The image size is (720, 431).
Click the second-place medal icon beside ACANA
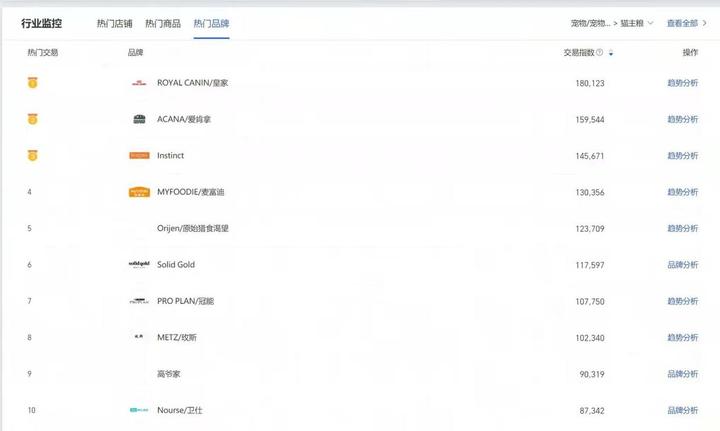(33, 119)
